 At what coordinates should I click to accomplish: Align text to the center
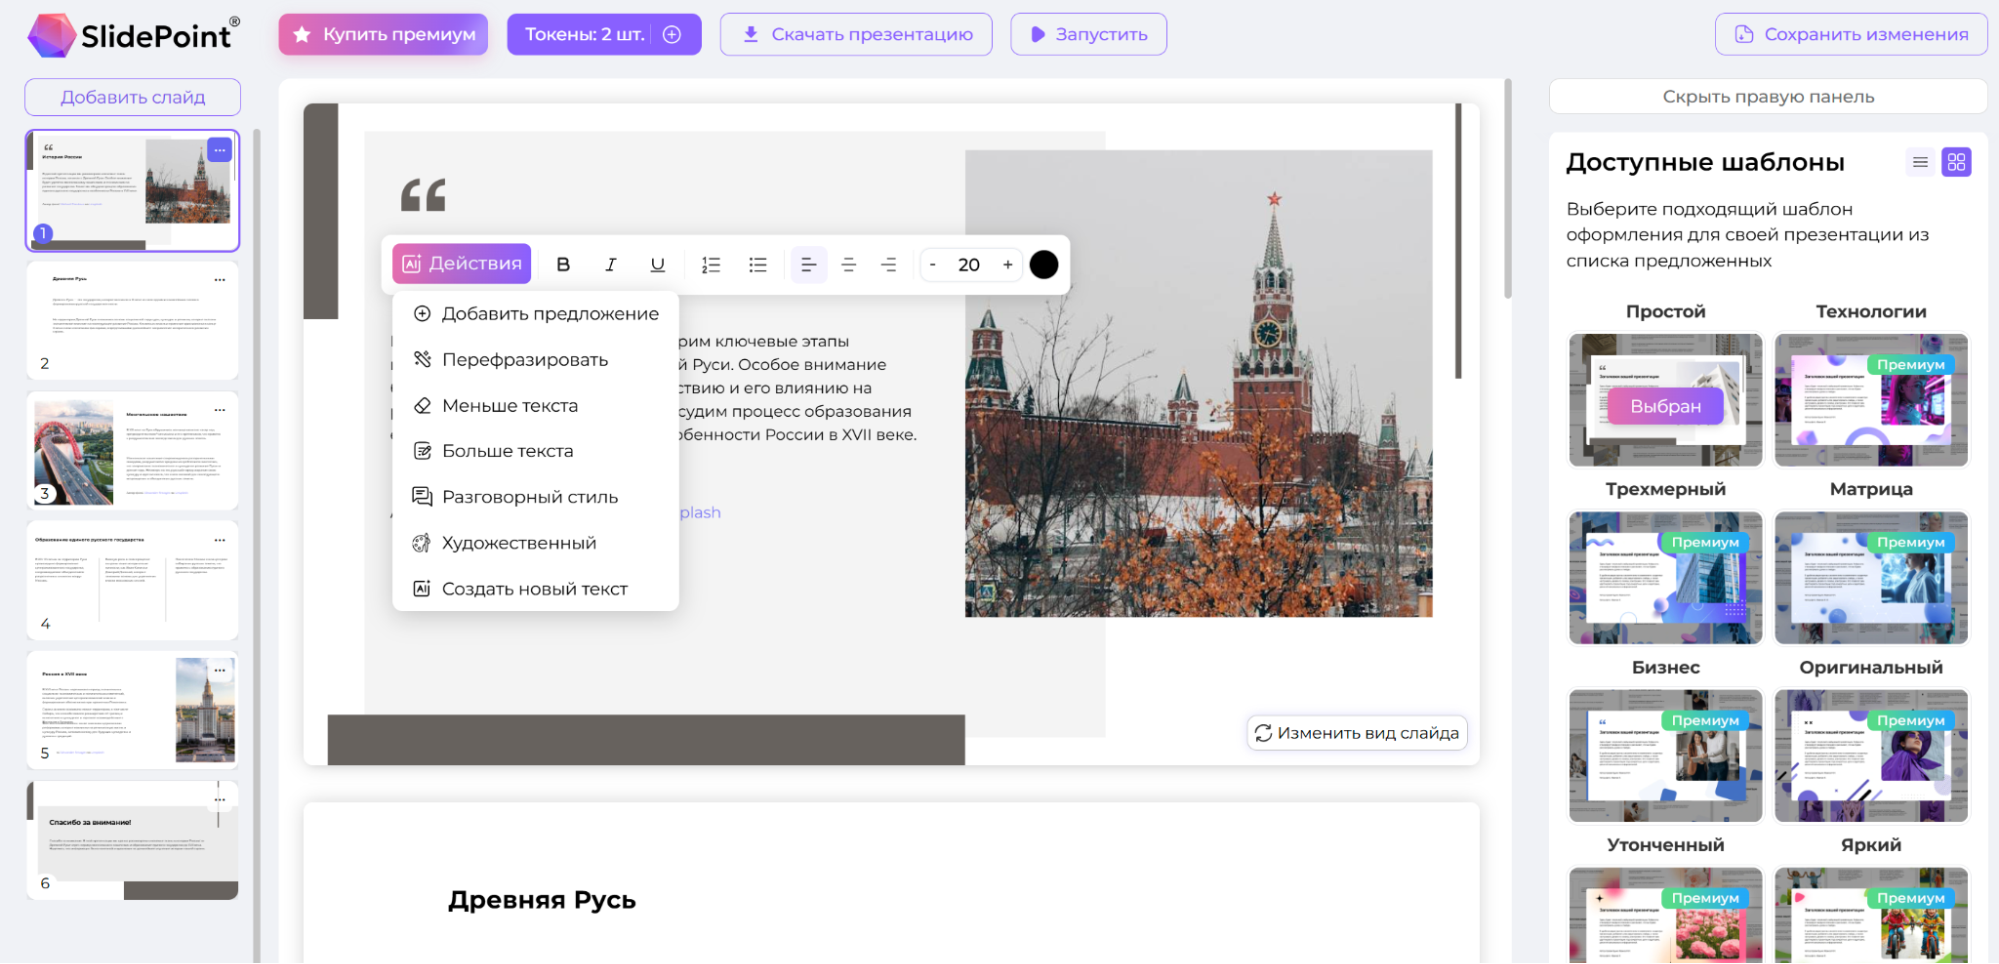849,264
